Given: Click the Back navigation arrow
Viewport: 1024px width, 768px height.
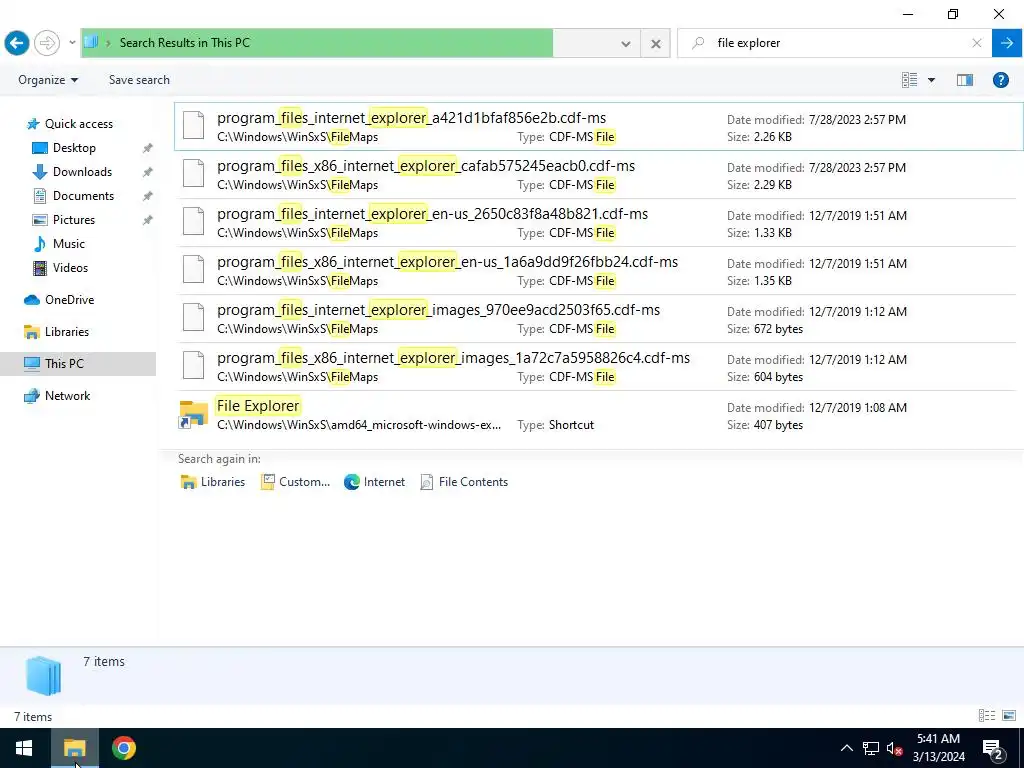Looking at the screenshot, I should click(17, 43).
